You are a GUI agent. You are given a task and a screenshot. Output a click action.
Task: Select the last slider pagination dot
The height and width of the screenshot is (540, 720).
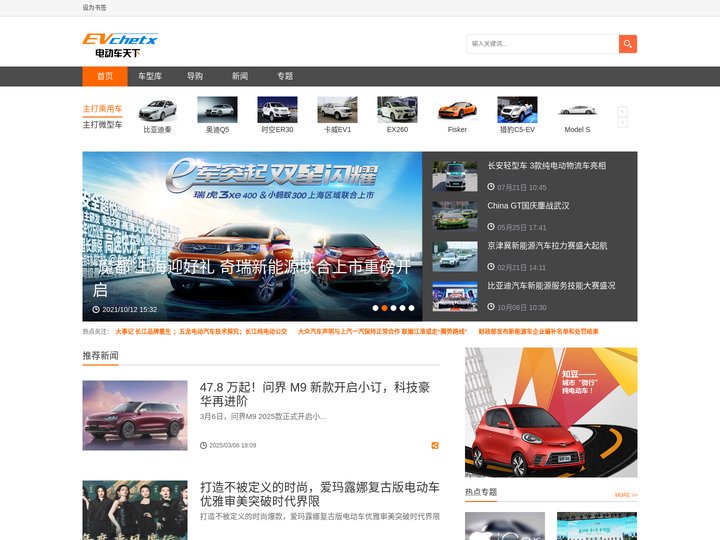coord(411,308)
